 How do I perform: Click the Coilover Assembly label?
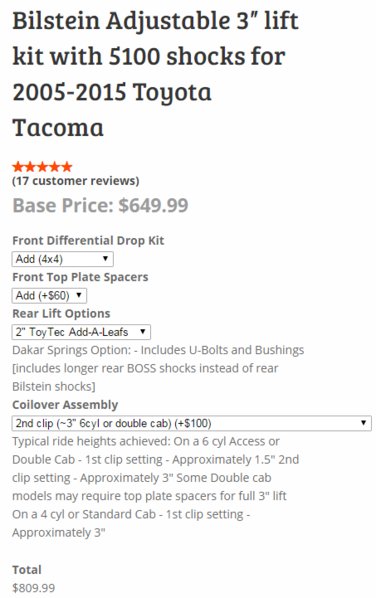(65, 405)
